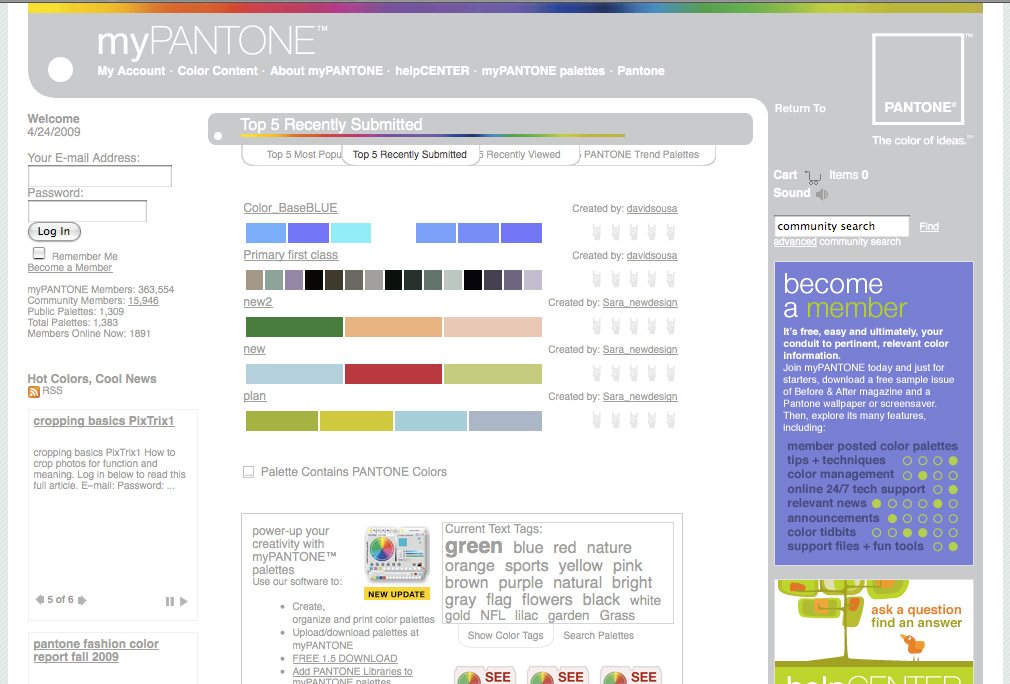Open My Account in the top navigation
Viewport: 1010px width, 684px height.
pos(131,71)
